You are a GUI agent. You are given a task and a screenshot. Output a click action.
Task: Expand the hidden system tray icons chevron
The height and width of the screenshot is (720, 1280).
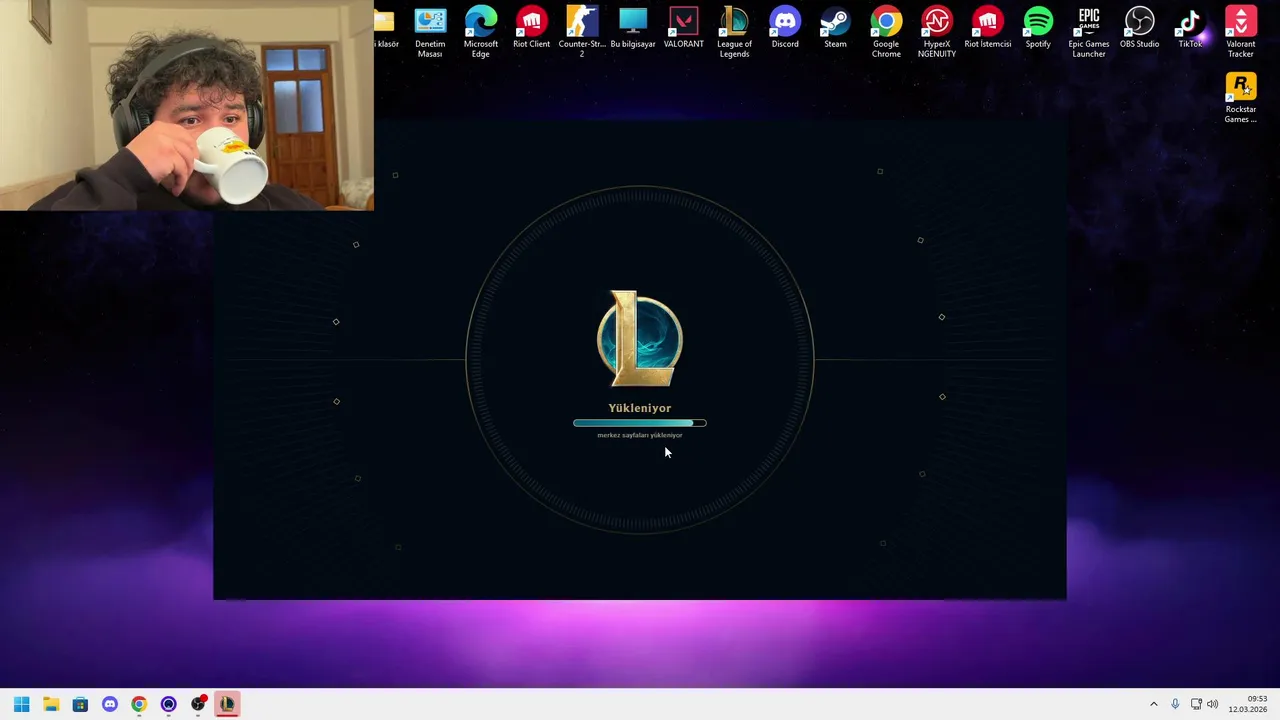coord(1153,704)
